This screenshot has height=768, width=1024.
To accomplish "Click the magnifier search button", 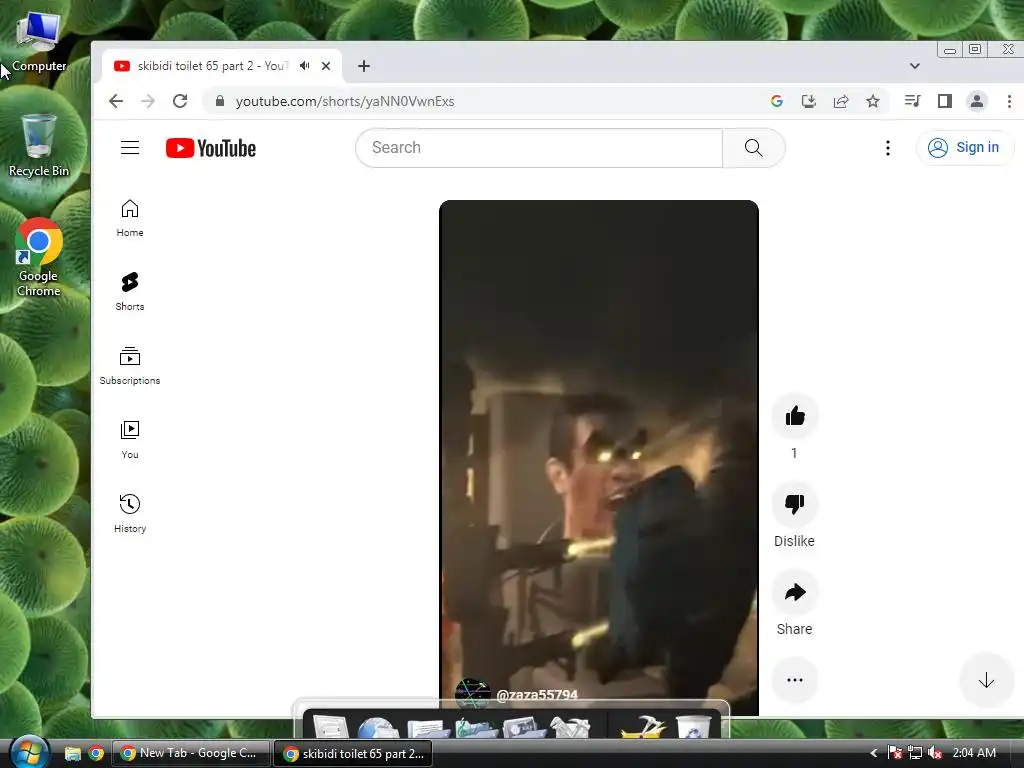I will [x=754, y=148].
